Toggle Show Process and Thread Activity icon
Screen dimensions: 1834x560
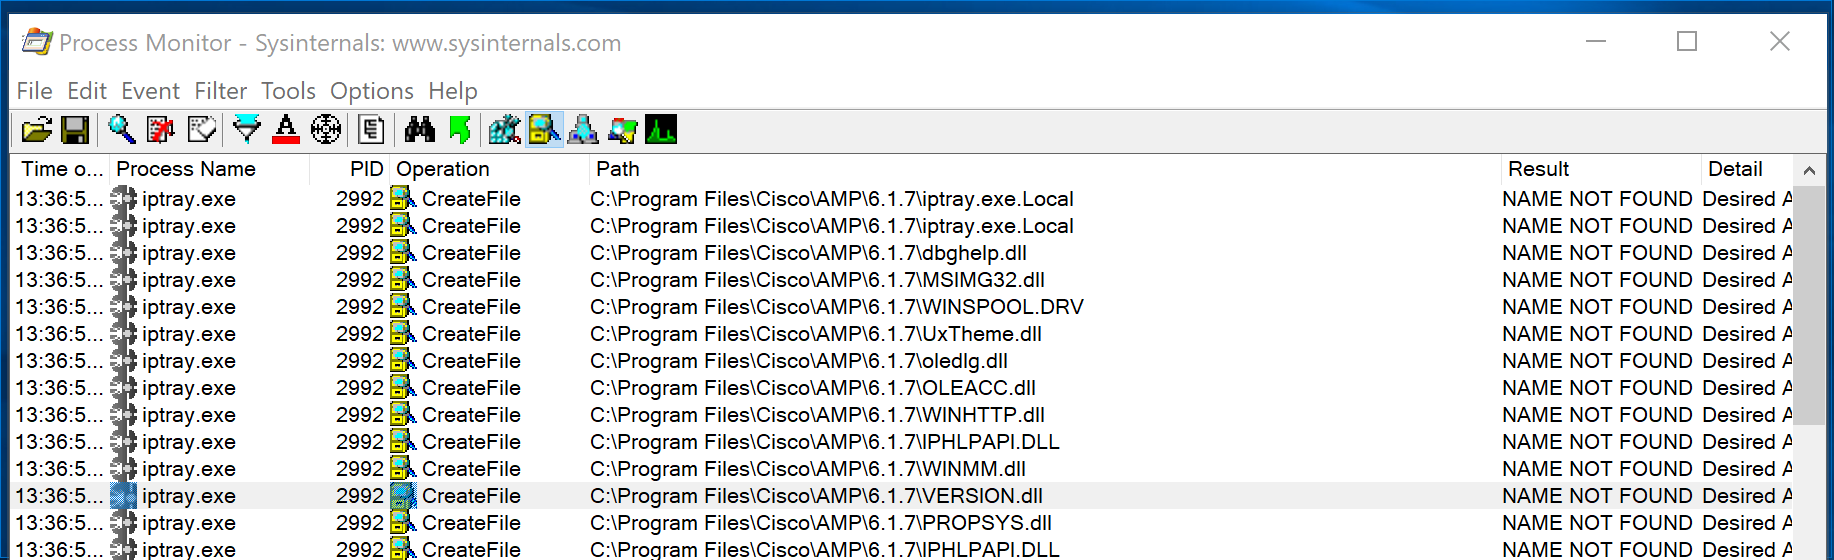[x=622, y=129]
